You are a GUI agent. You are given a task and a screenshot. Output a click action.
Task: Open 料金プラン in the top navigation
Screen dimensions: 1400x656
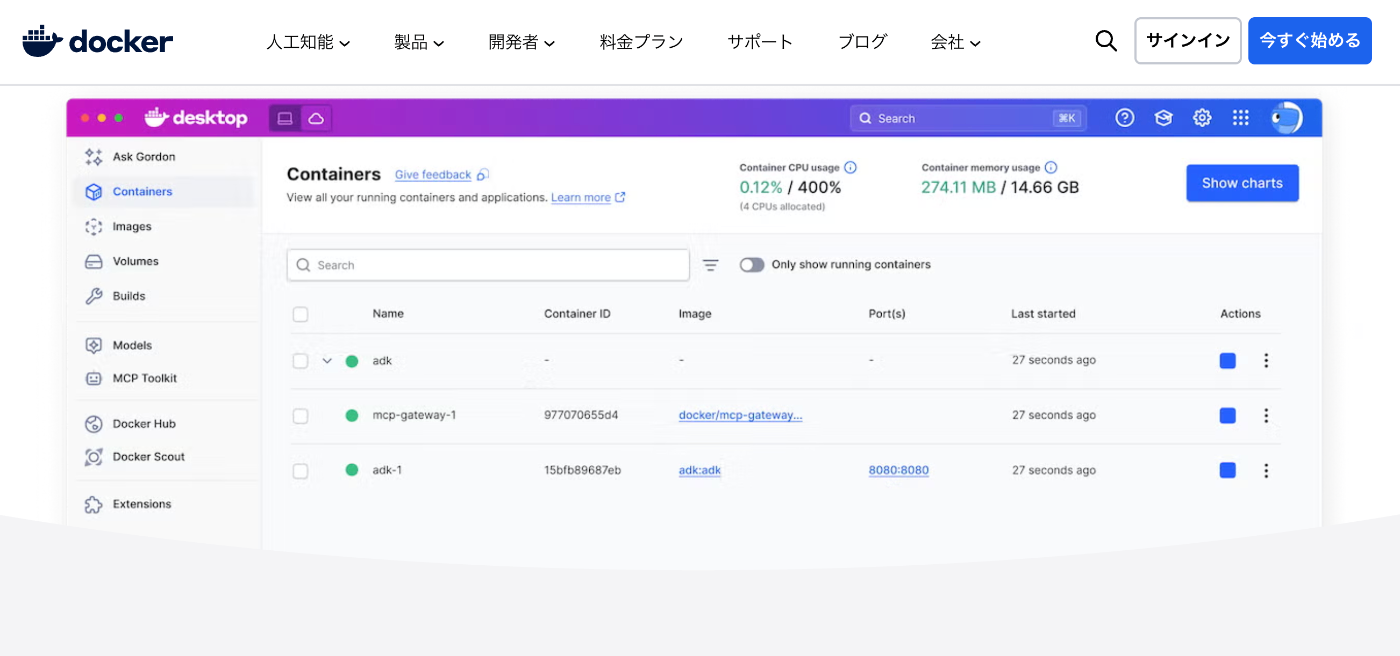click(x=641, y=42)
